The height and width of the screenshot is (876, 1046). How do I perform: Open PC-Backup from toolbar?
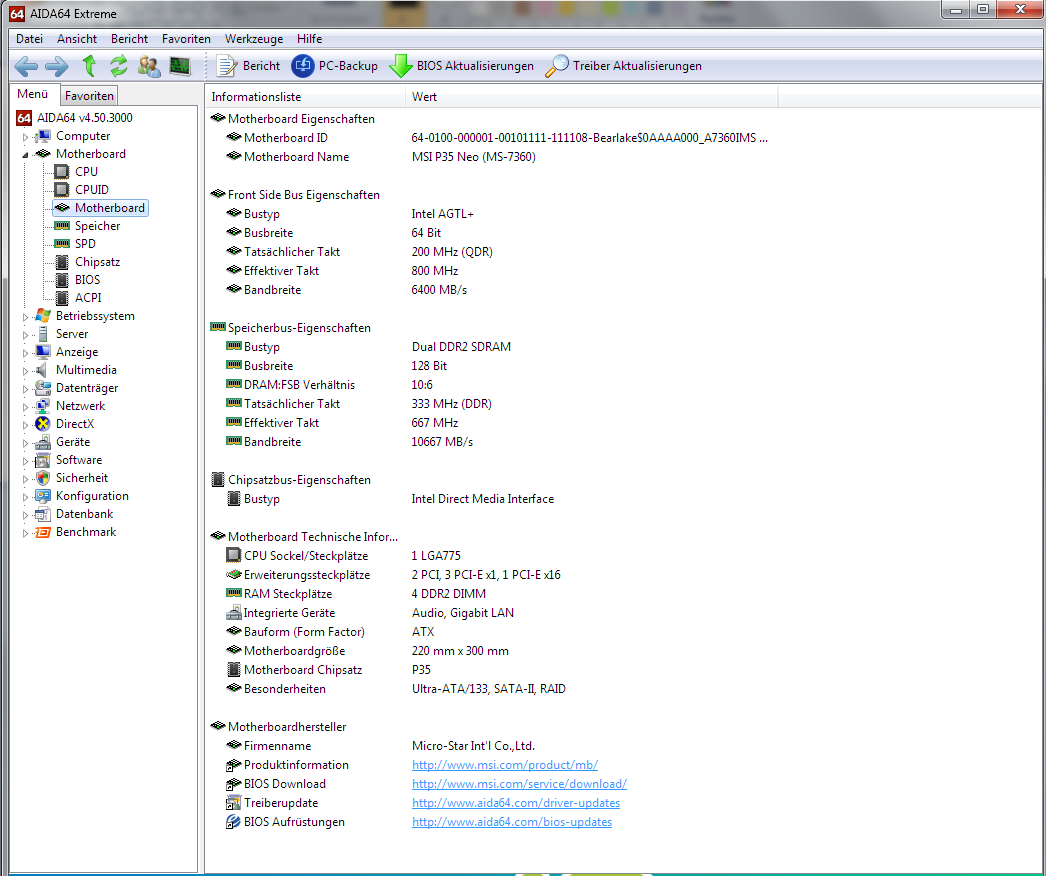[334, 66]
